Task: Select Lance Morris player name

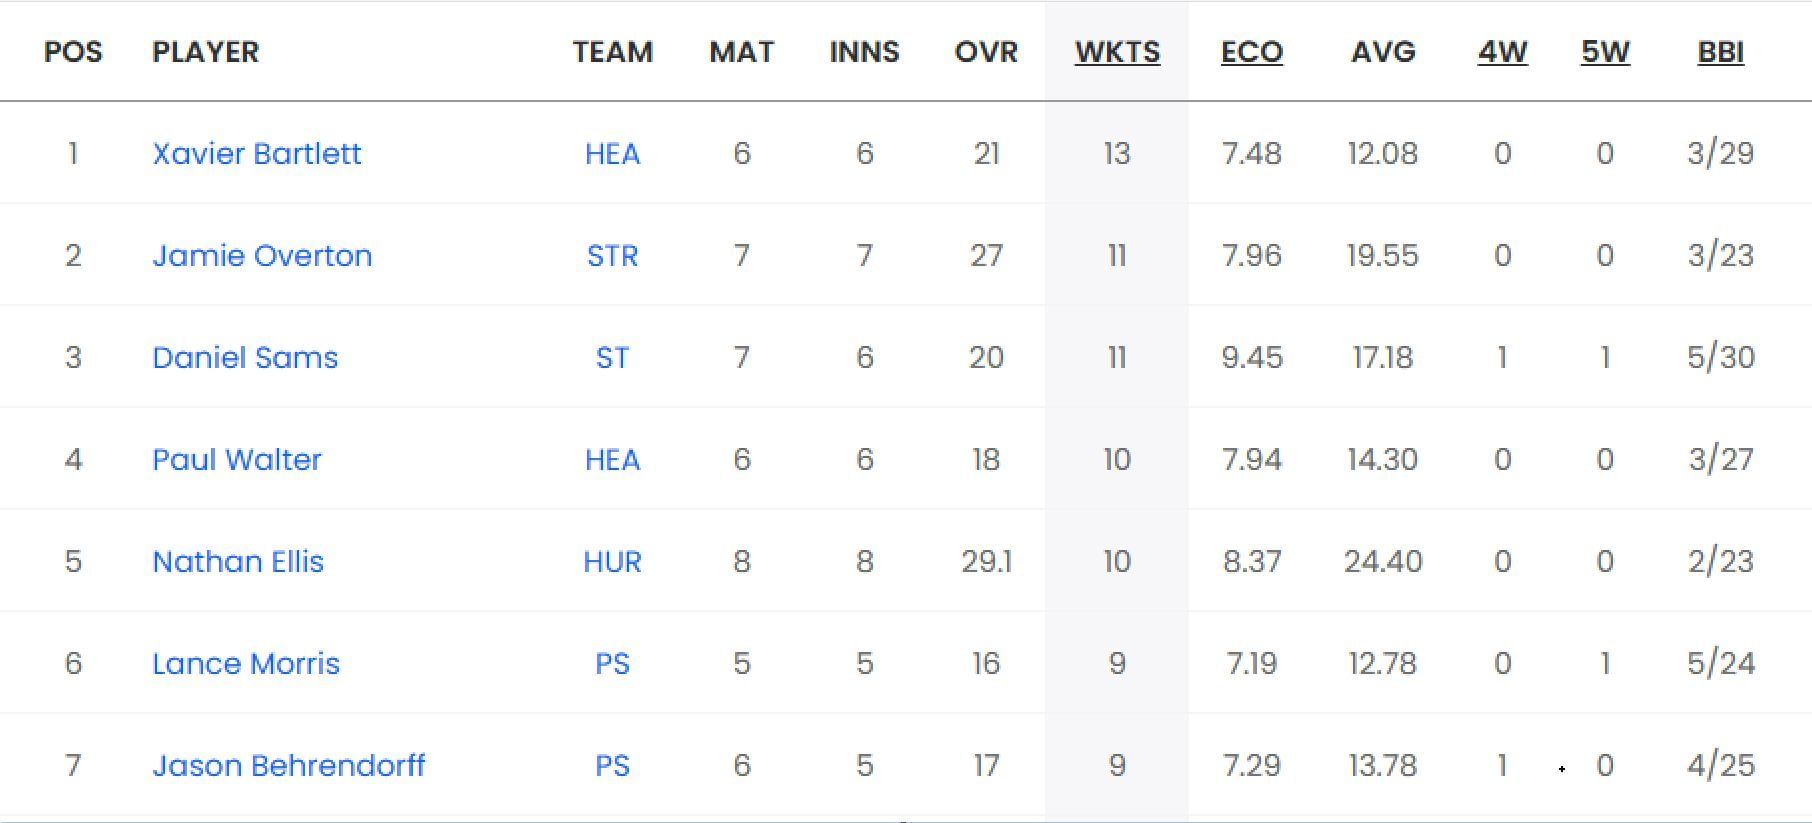Action: point(246,663)
